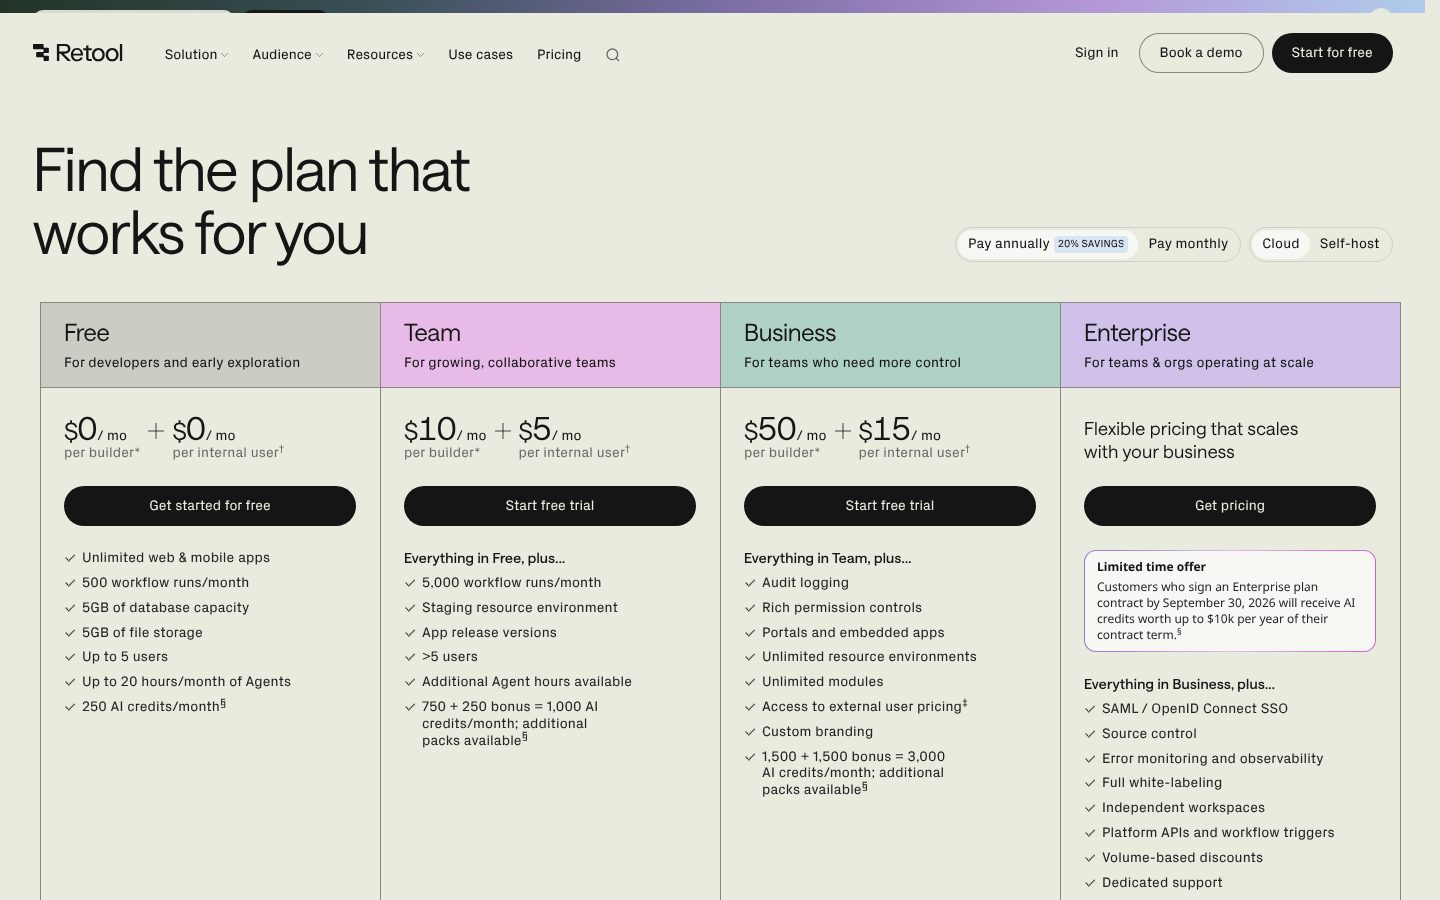Click 'Everything in Team, plus...' text
This screenshot has height=900, width=1440.
(x=828, y=559)
